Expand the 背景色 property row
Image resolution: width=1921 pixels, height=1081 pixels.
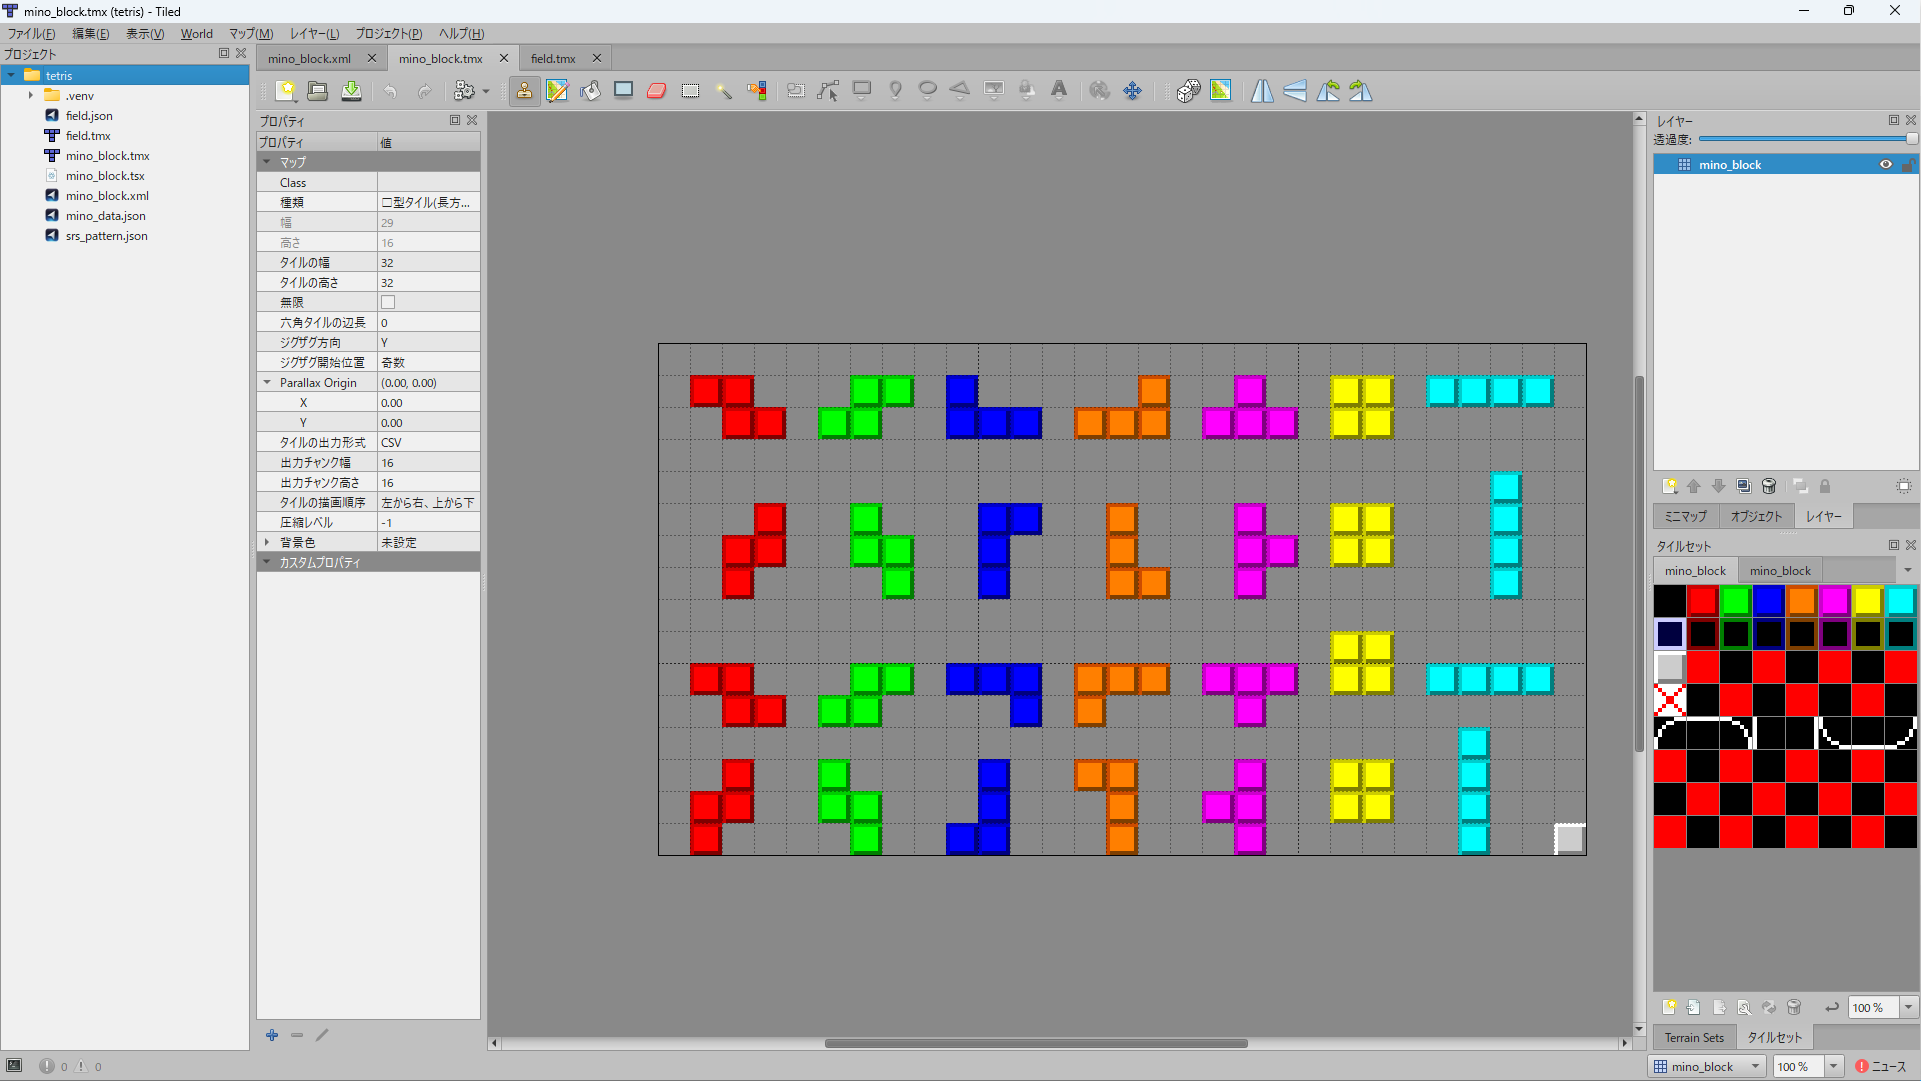pyautogui.click(x=267, y=542)
